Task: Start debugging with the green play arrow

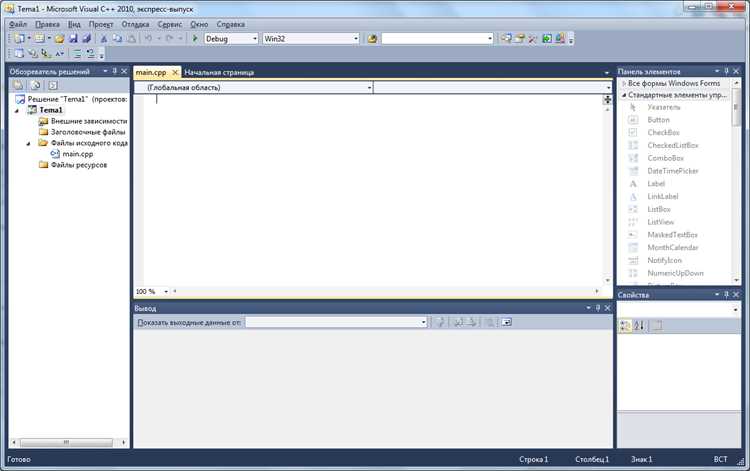Action: [195, 38]
